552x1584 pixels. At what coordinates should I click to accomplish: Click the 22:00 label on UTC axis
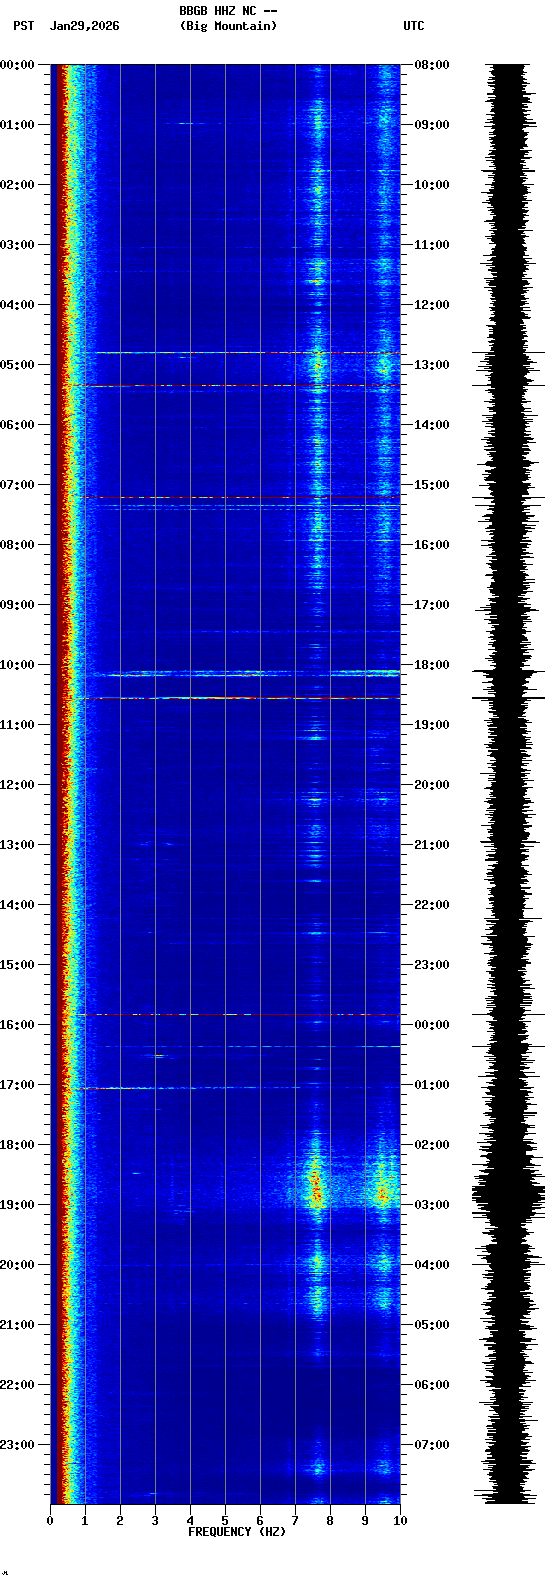point(432,905)
